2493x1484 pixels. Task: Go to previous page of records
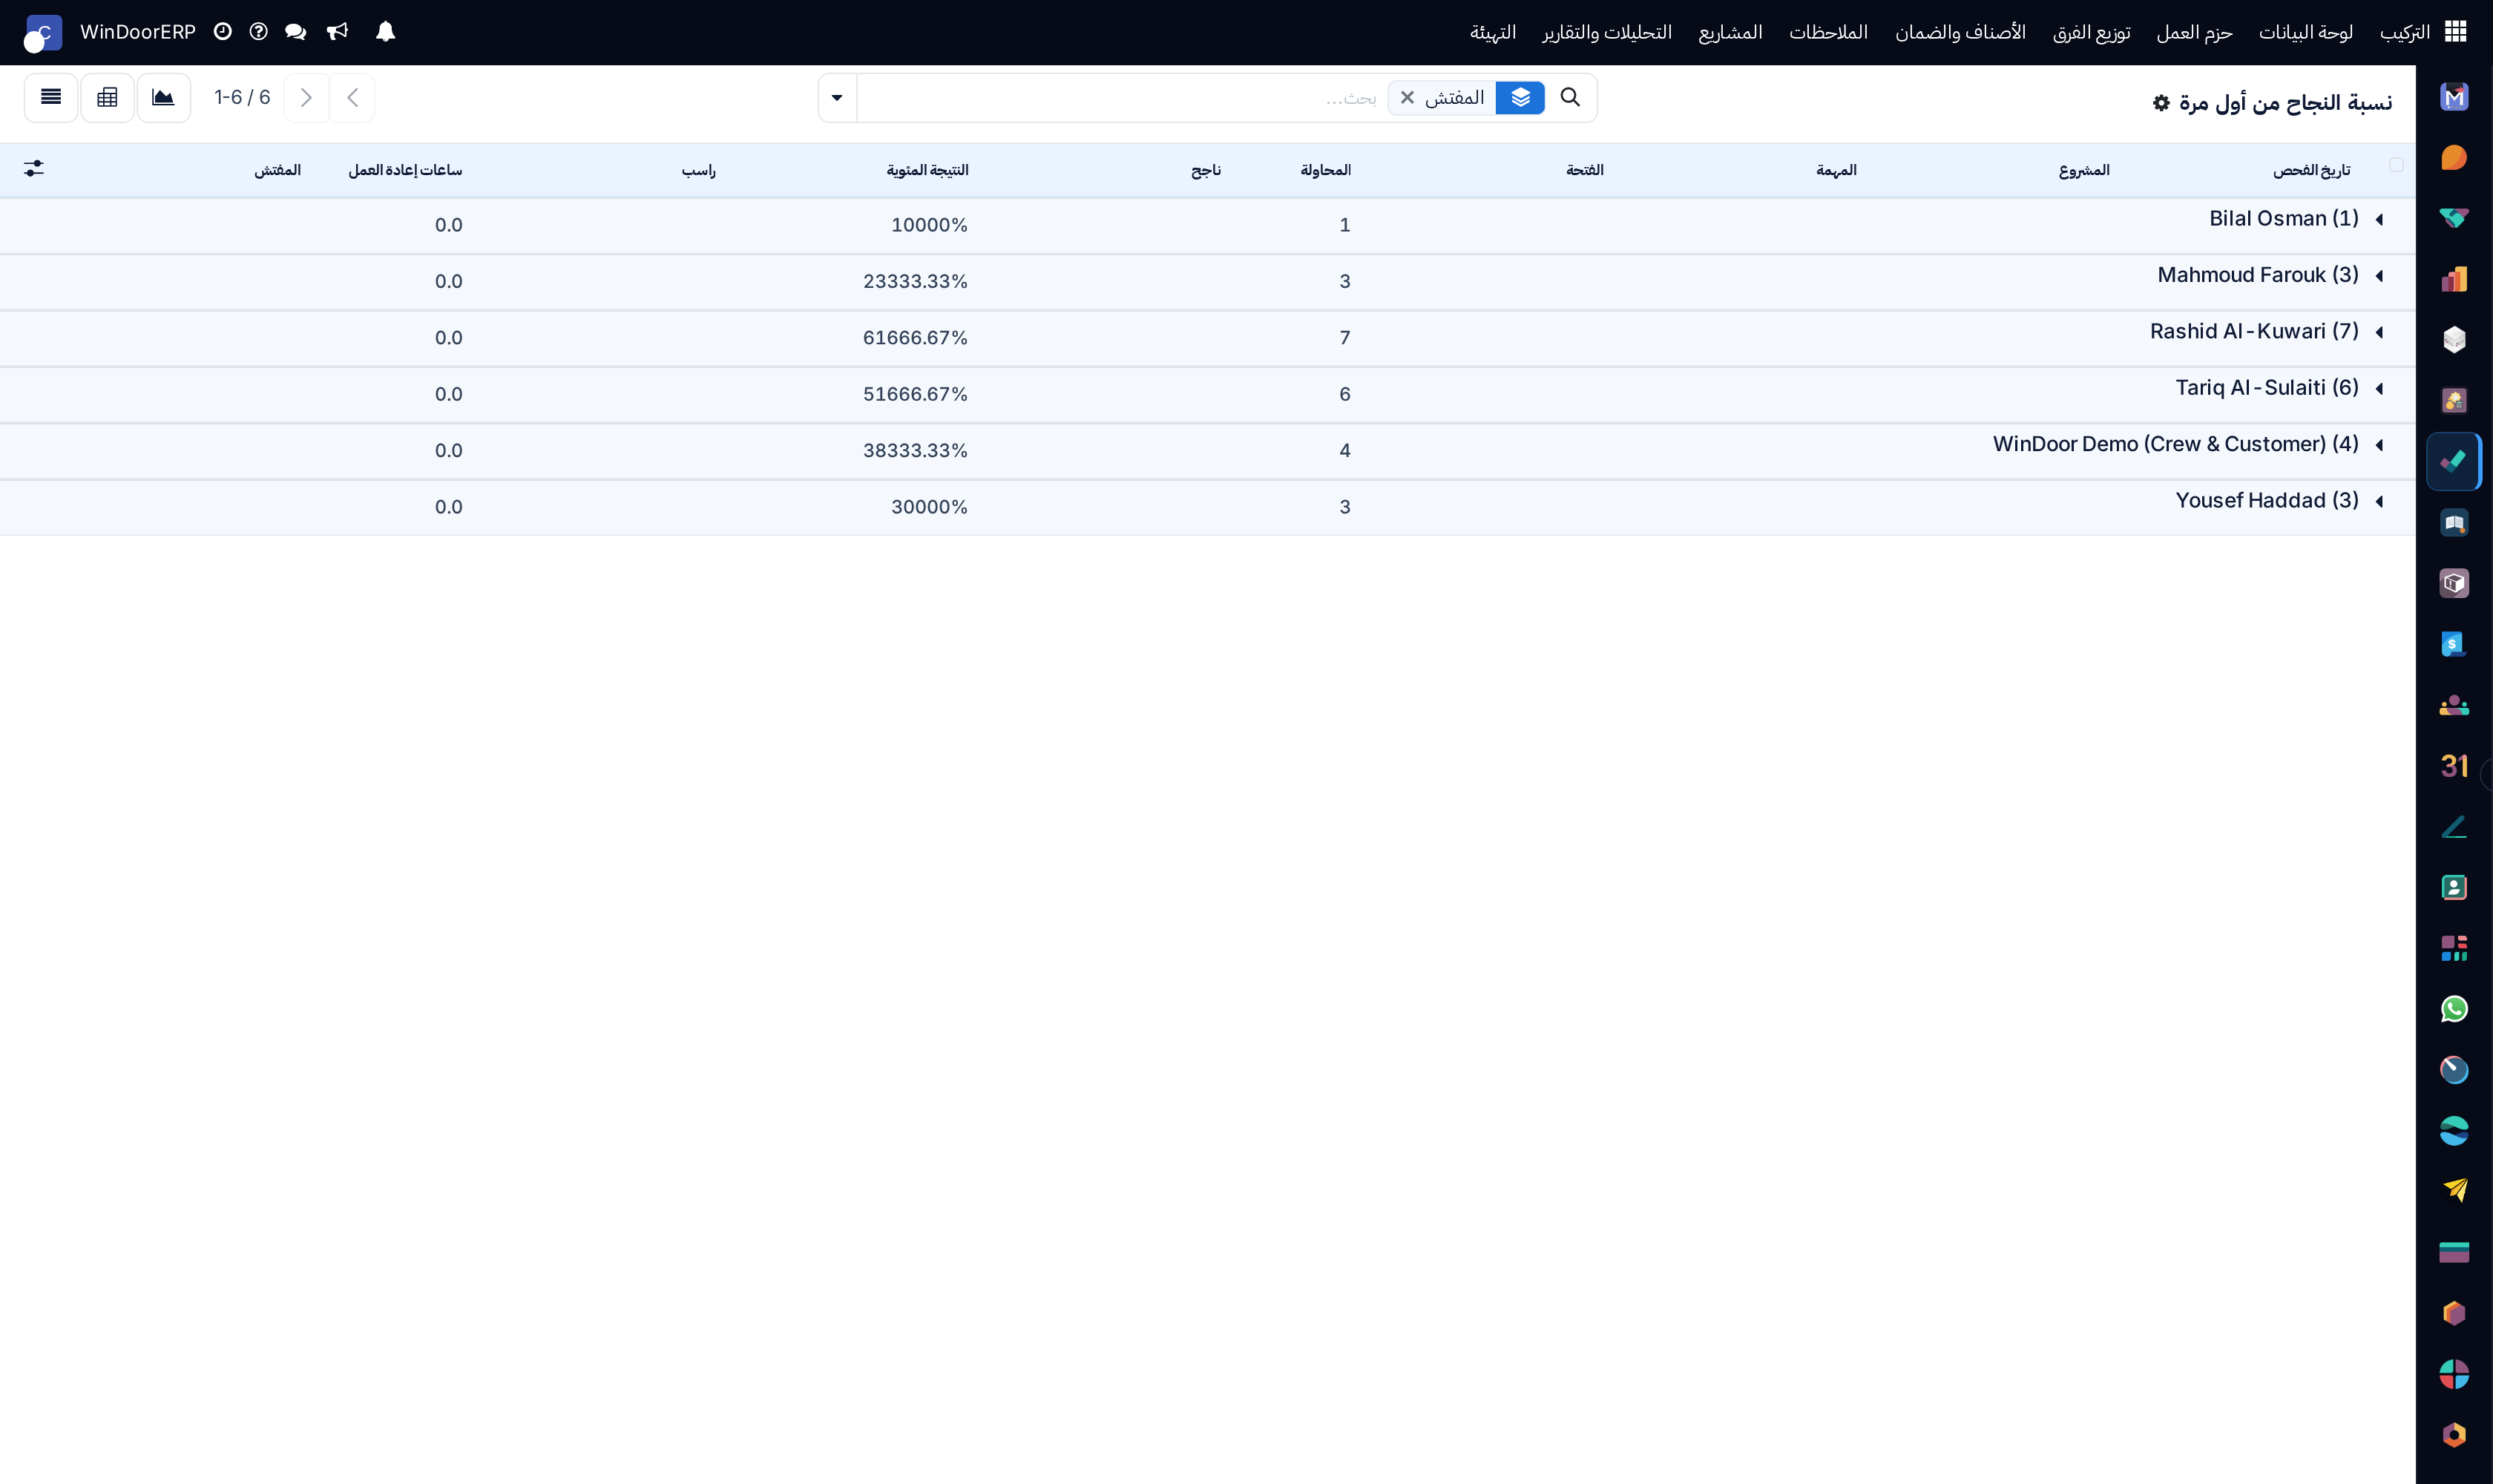[352, 97]
